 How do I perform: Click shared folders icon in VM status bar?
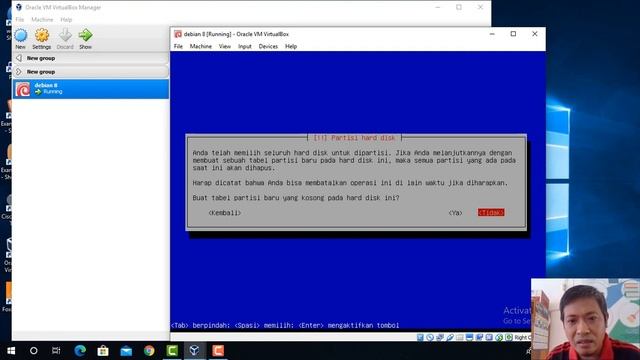click(460, 338)
